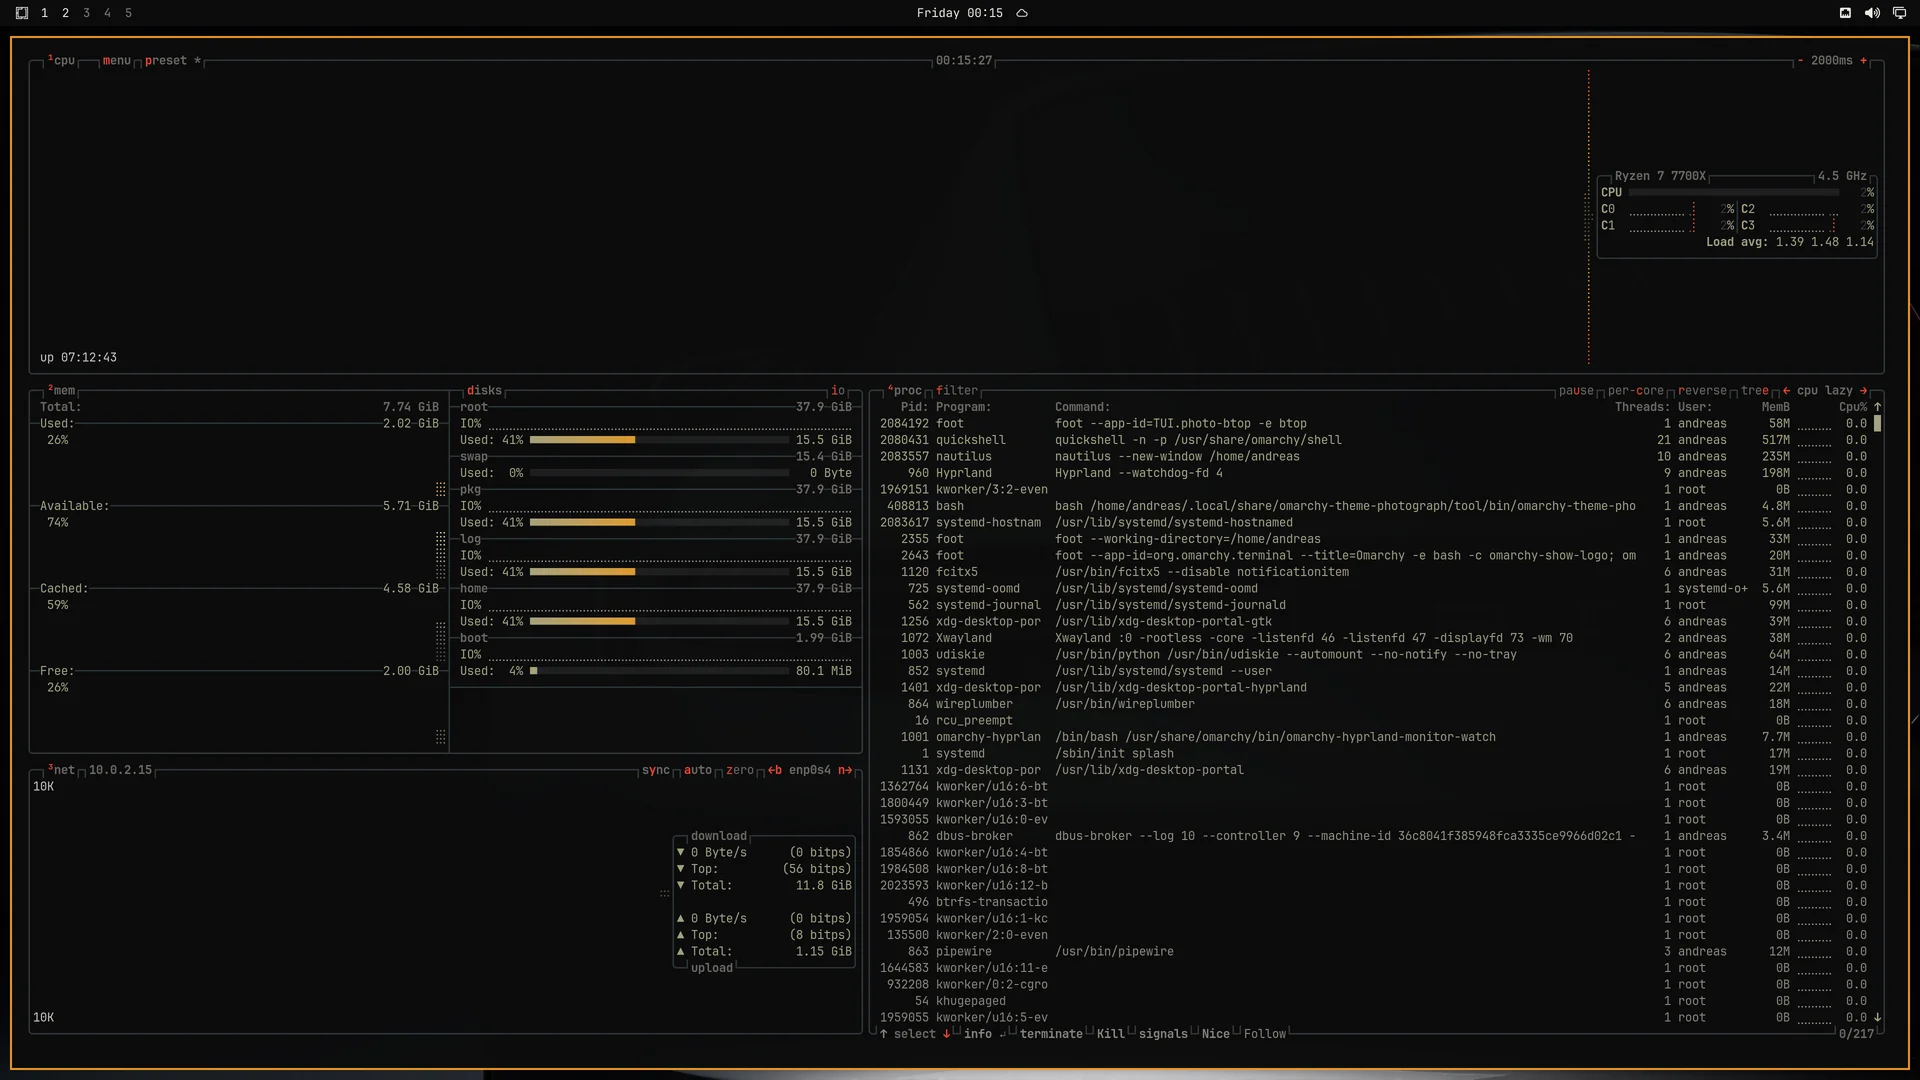Click the Kill process button
Viewport: 1920px width, 1080px height.
click(1110, 1034)
